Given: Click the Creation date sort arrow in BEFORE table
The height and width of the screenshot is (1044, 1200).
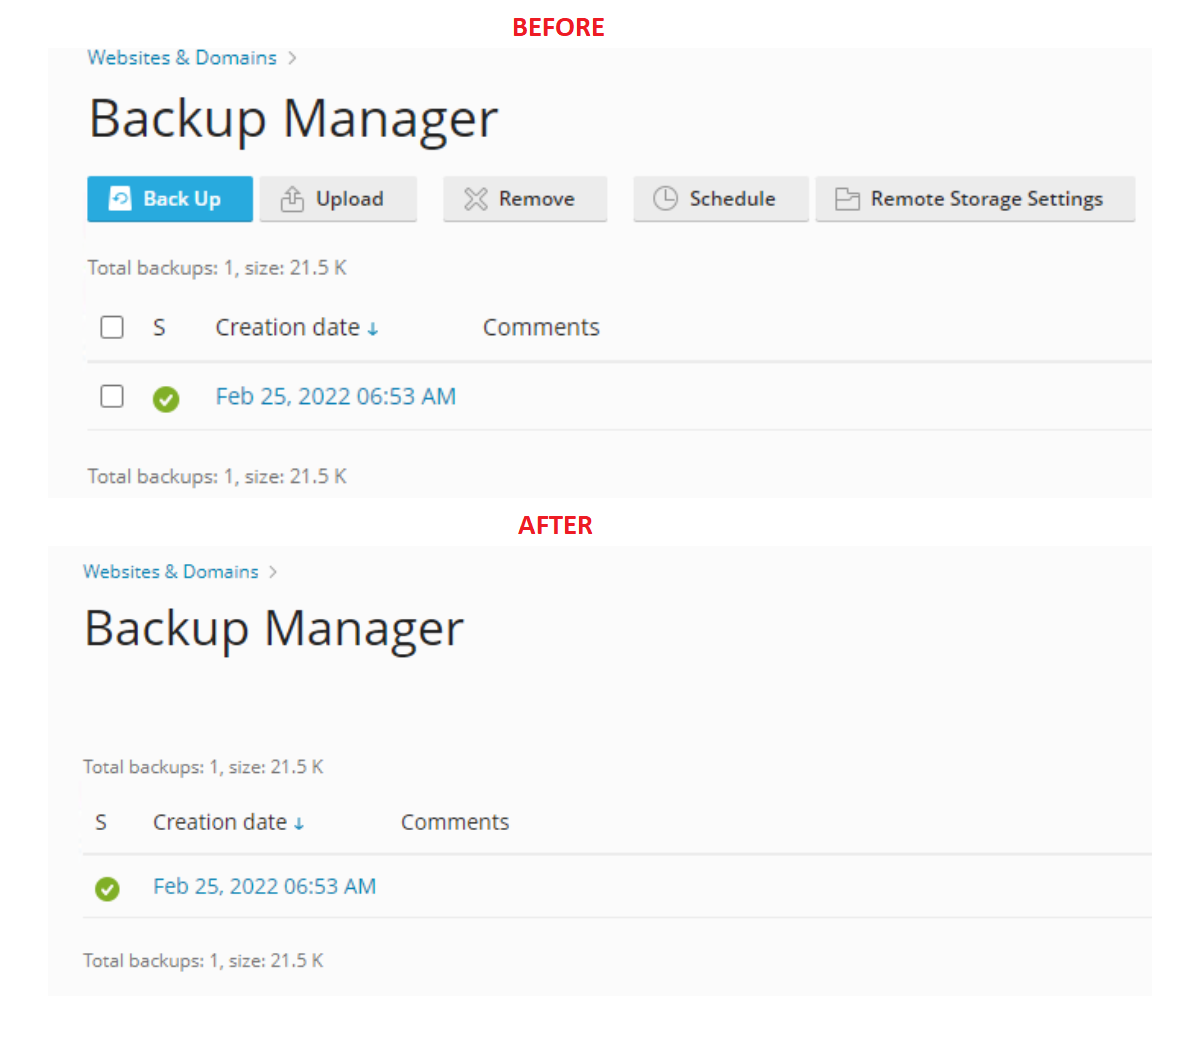Looking at the screenshot, I should (373, 328).
